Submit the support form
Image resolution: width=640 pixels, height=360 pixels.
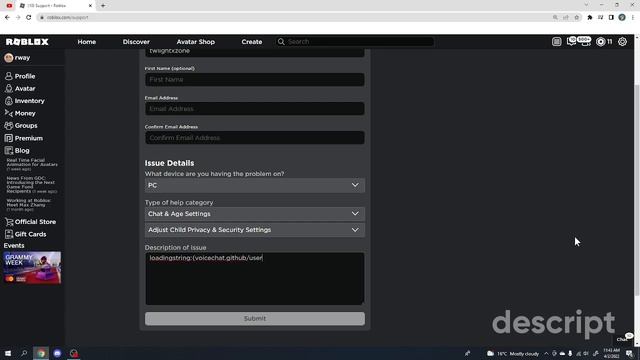[255, 318]
